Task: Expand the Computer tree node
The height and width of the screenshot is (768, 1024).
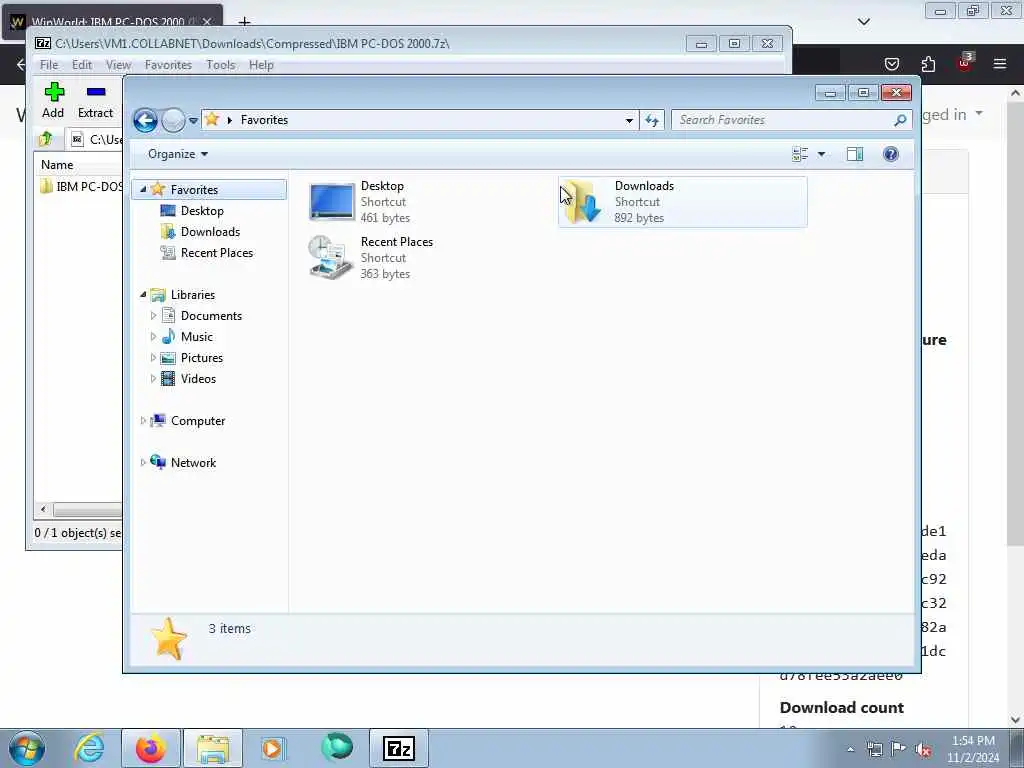Action: coord(143,421)
